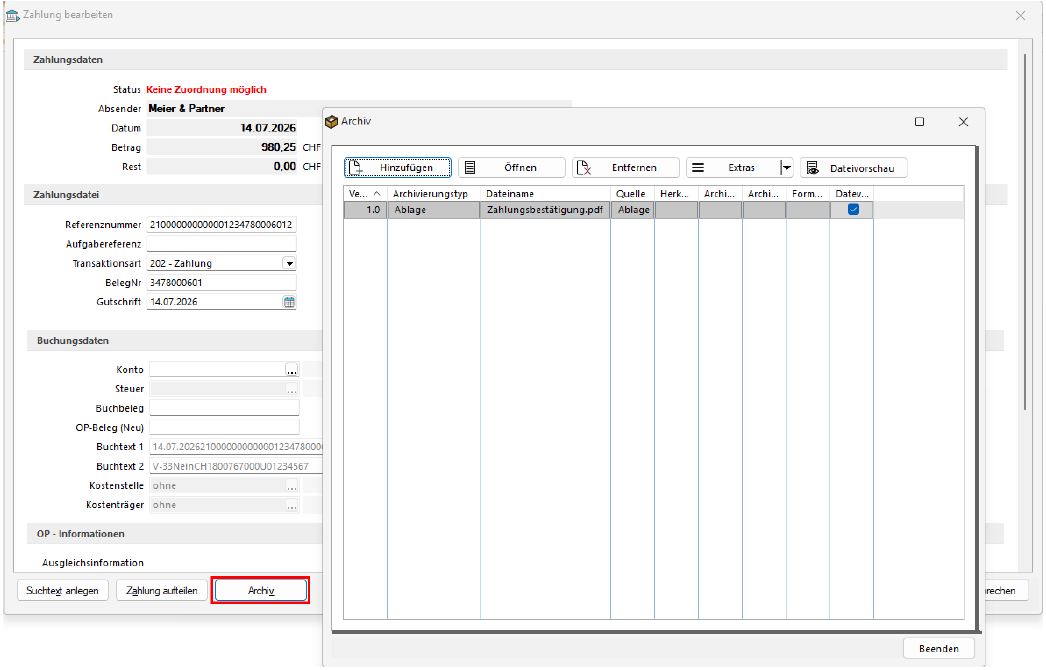The width and height of the screenshot is (1046, 670).
Task: Click the red status text Keine Zuordnung möglich
Action: tap(206, 89)
